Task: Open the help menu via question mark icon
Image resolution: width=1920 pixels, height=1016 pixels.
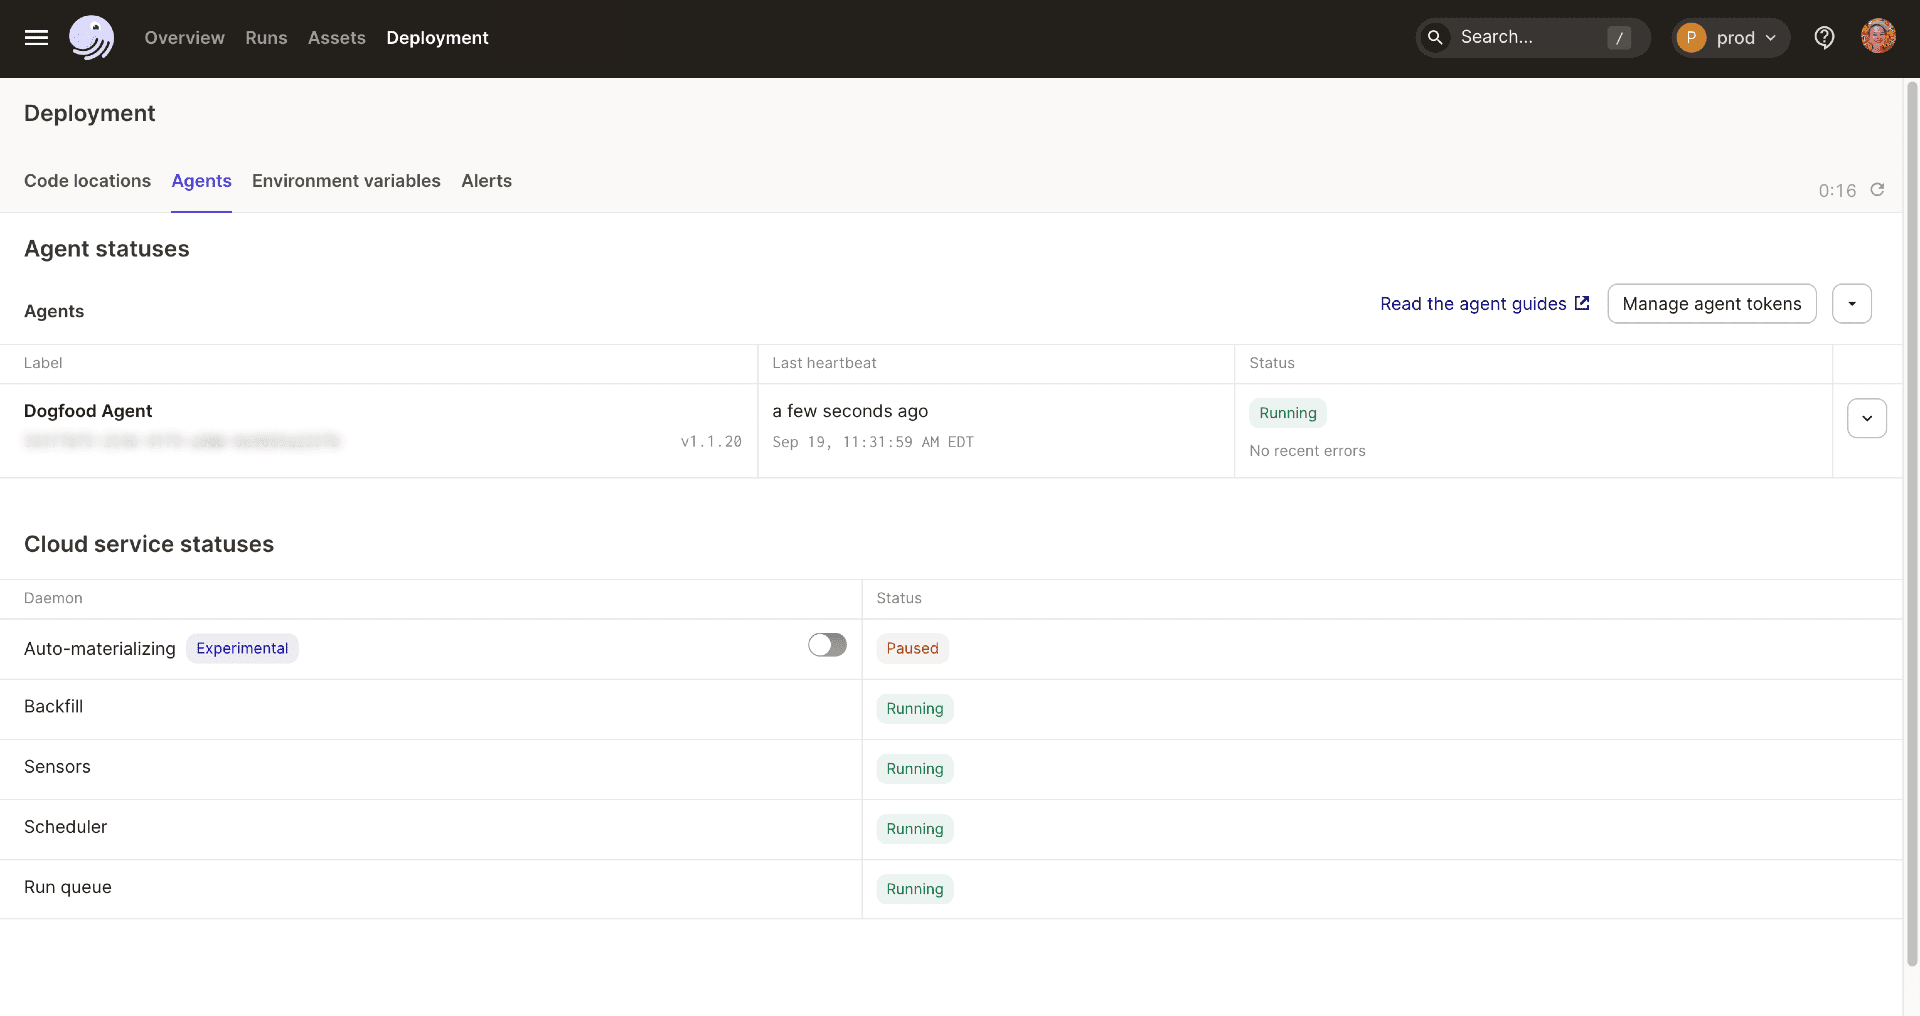Action: click(1824, 37)
